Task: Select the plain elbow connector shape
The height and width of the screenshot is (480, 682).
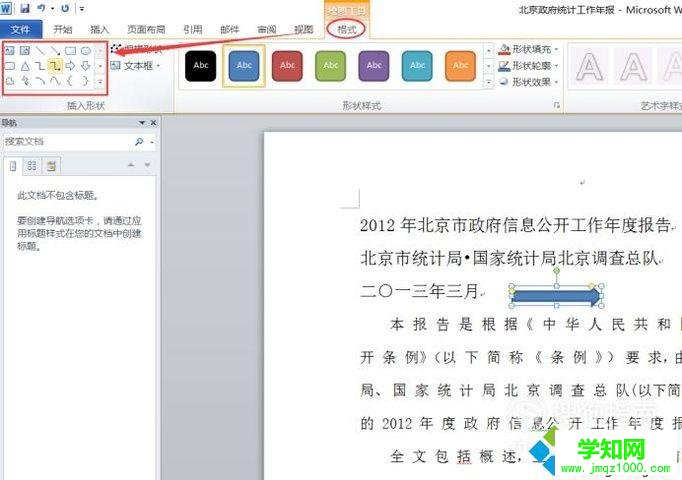Action: click(40, 66)
